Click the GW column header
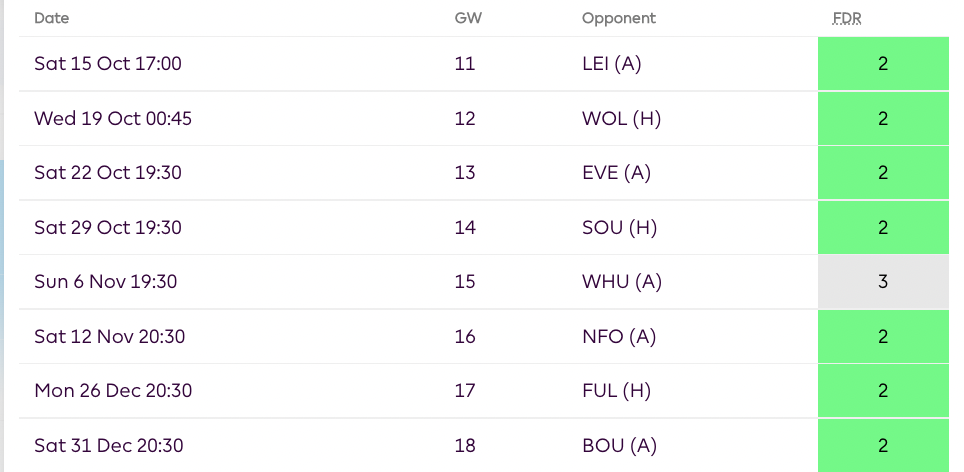 pos(467,18)
